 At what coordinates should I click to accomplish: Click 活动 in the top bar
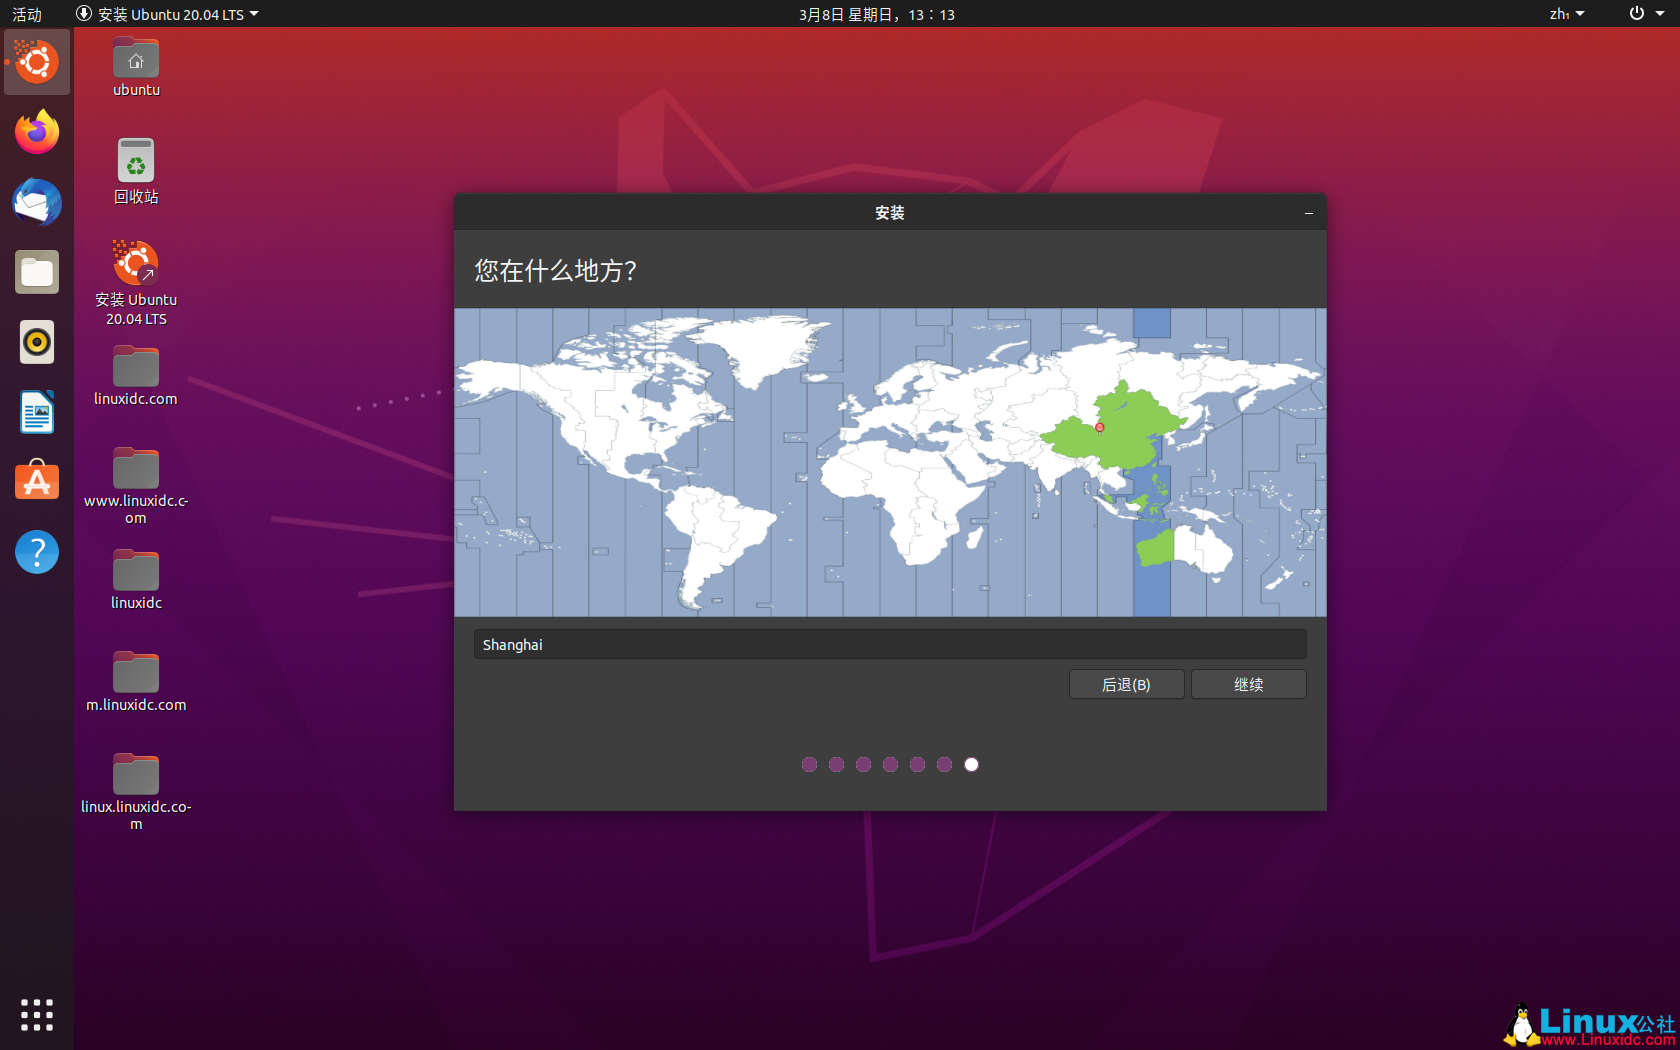26,14
